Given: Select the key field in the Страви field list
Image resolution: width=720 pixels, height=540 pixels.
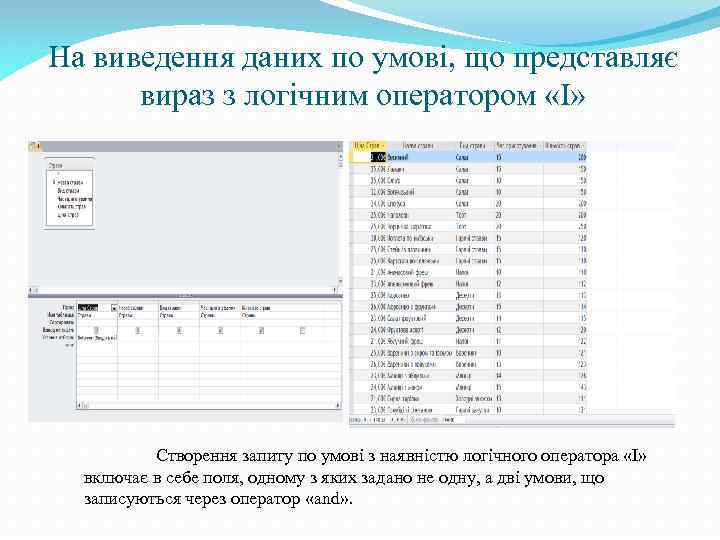Looking at the screenshot, I should click(69, 182).
